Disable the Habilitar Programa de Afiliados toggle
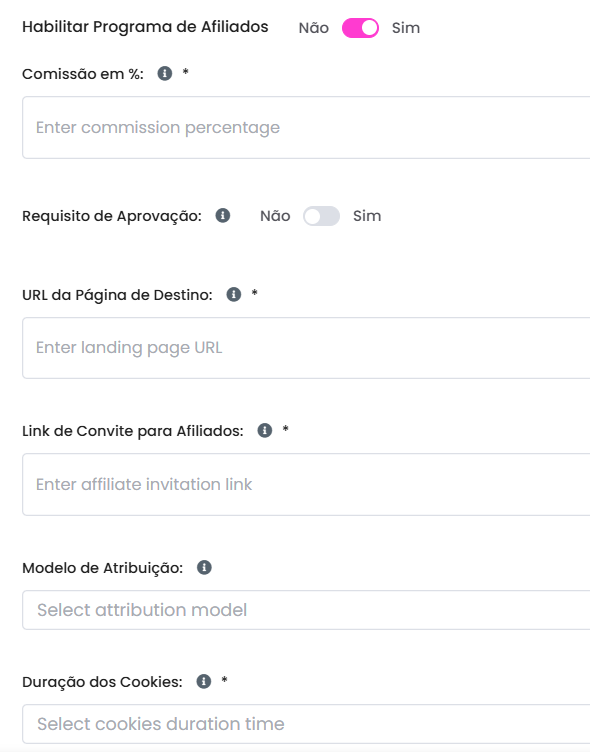This screenshot has height=752, width=590. [x=360, y=28]
